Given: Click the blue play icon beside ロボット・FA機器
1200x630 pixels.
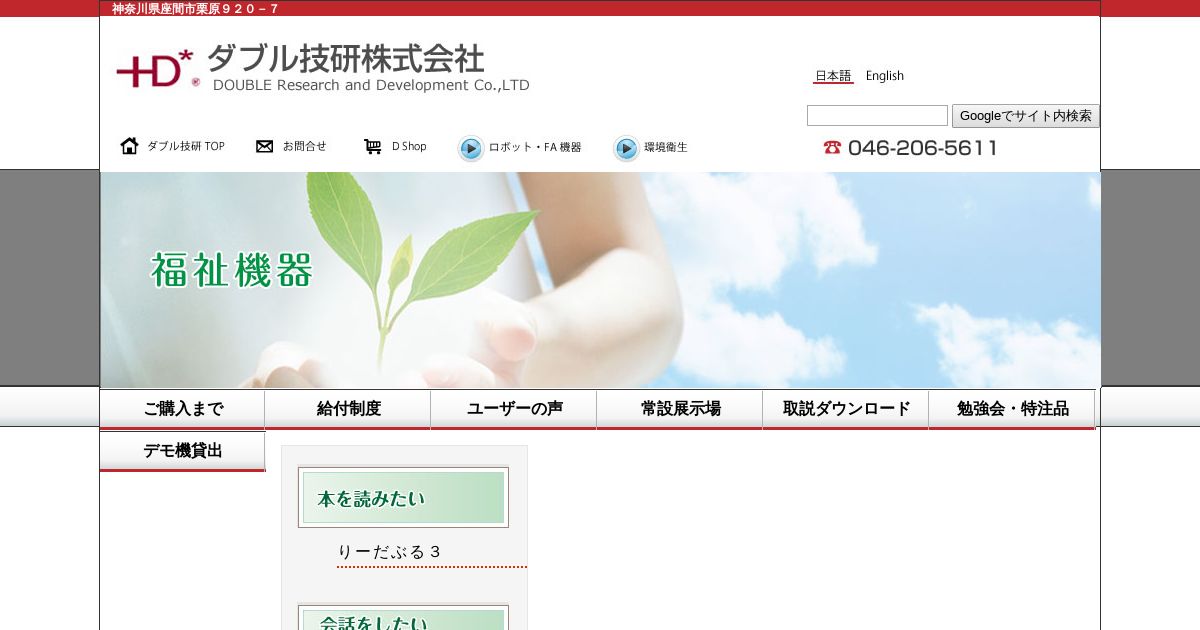Looking at the screenshot, I should tap(471, 148).
